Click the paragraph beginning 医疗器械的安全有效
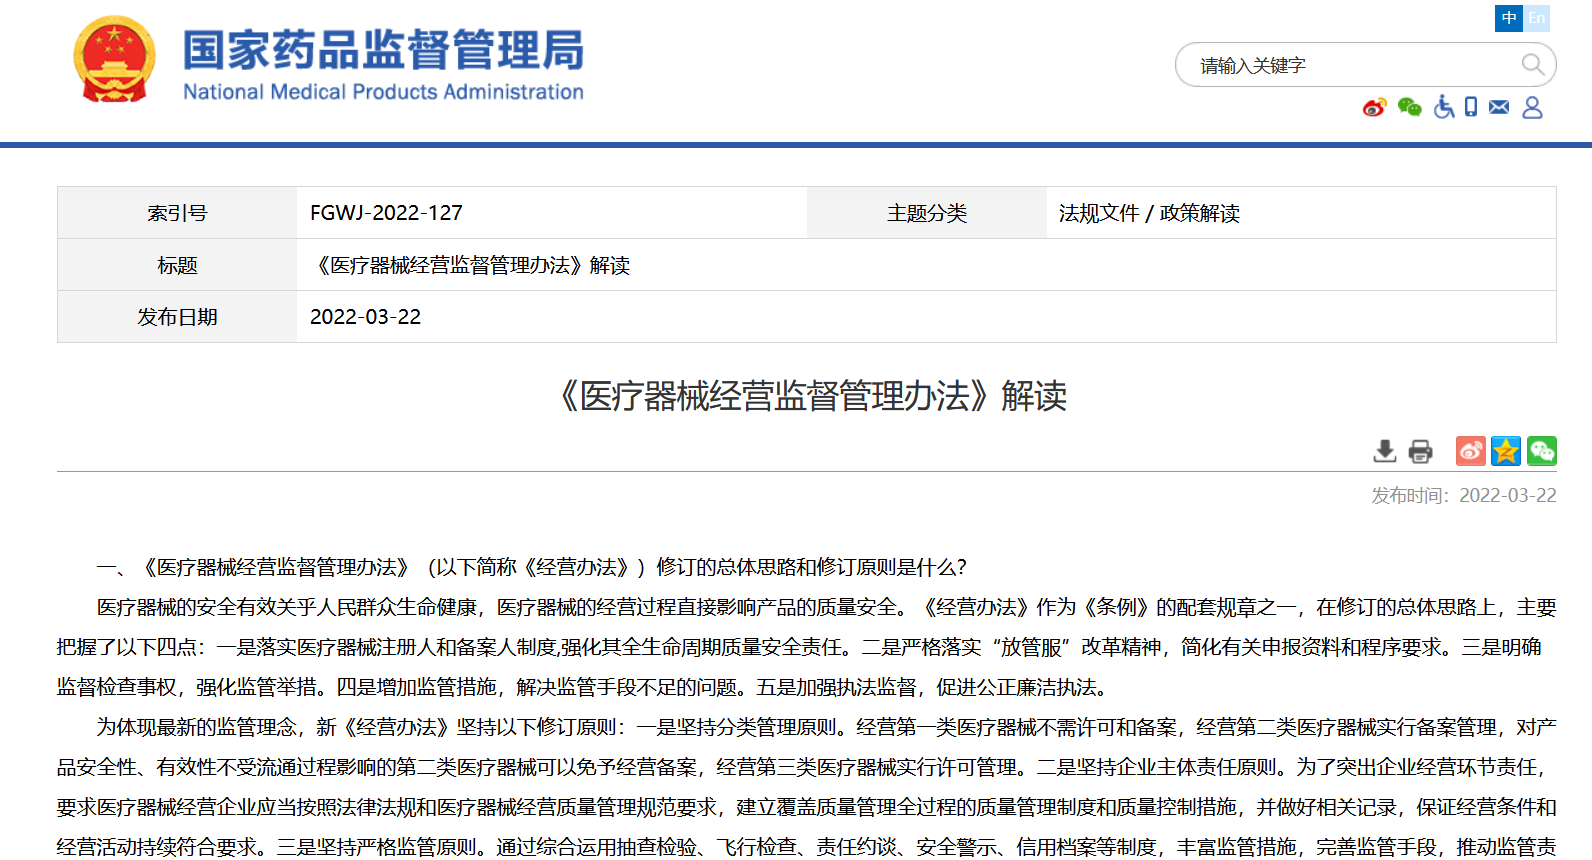1592x860 pixels. 806,647
